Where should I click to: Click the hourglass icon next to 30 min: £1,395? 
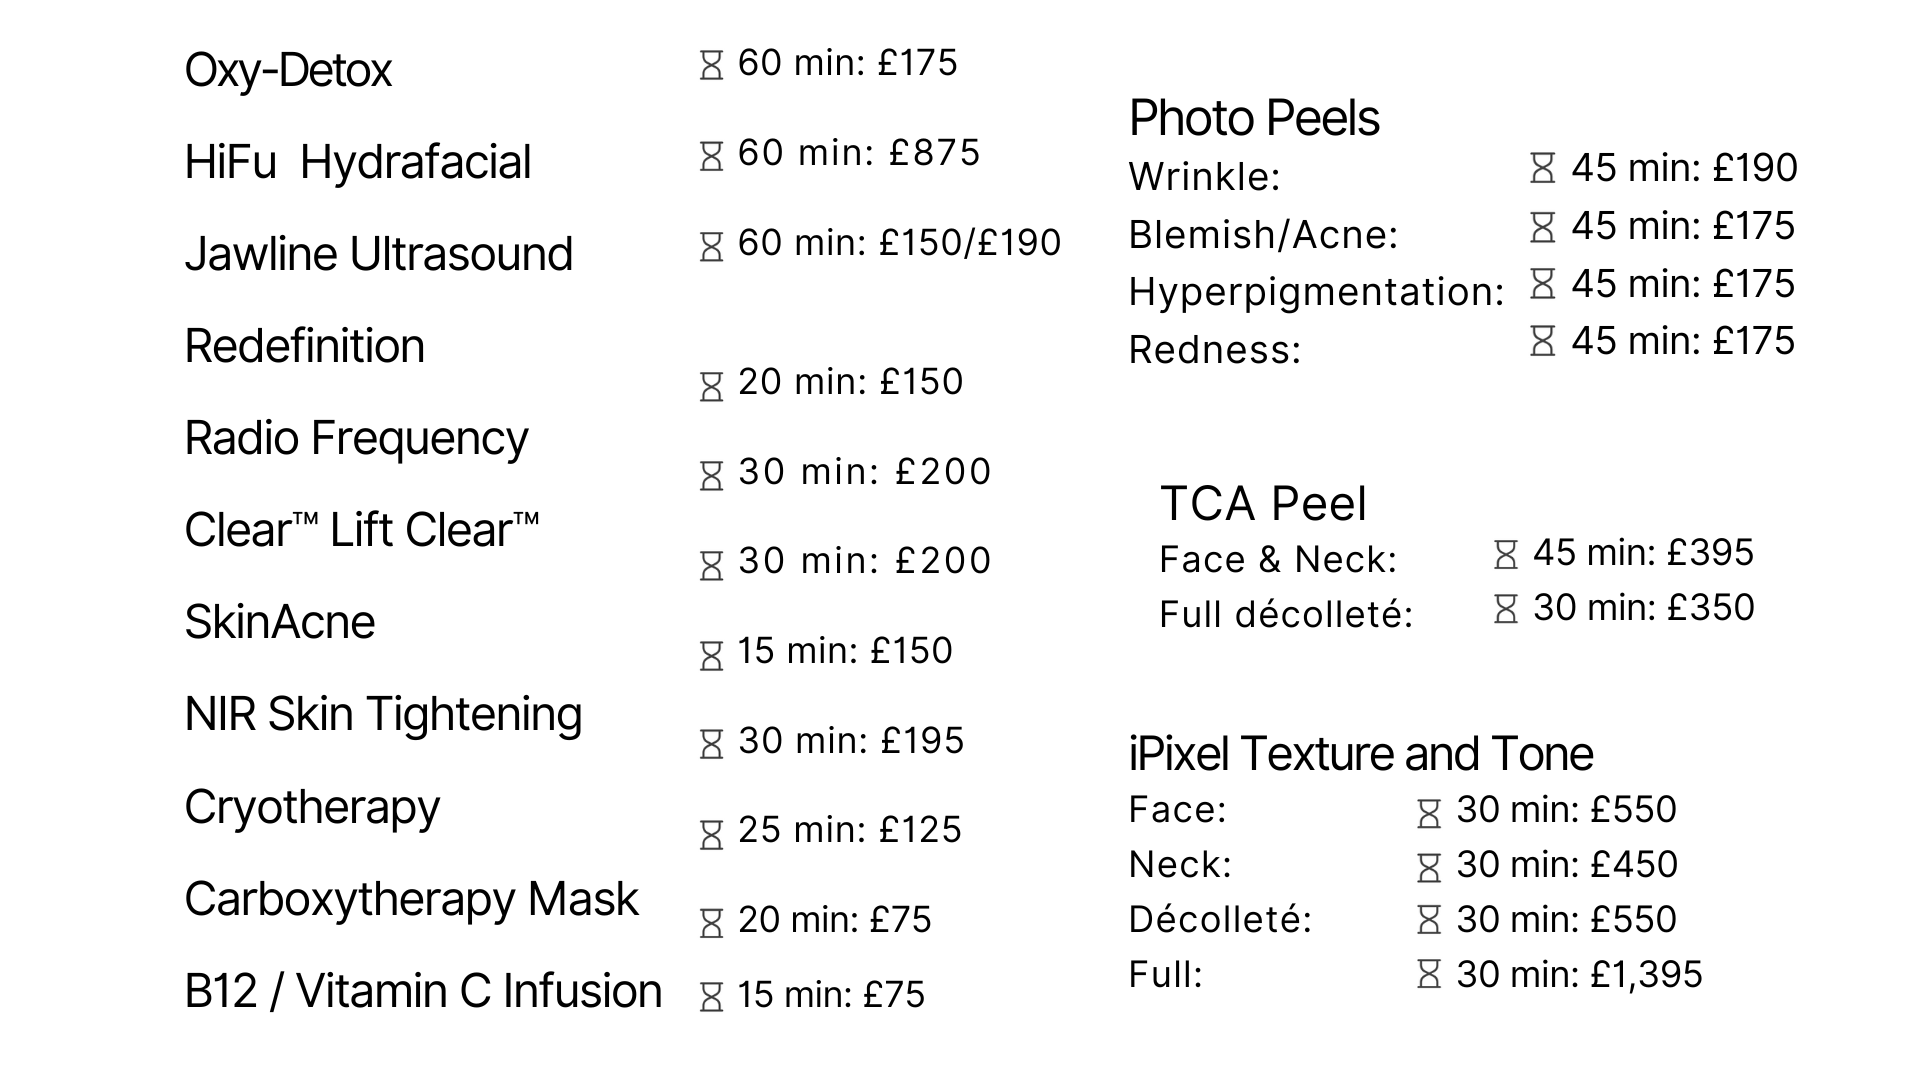coord(1429,974)
